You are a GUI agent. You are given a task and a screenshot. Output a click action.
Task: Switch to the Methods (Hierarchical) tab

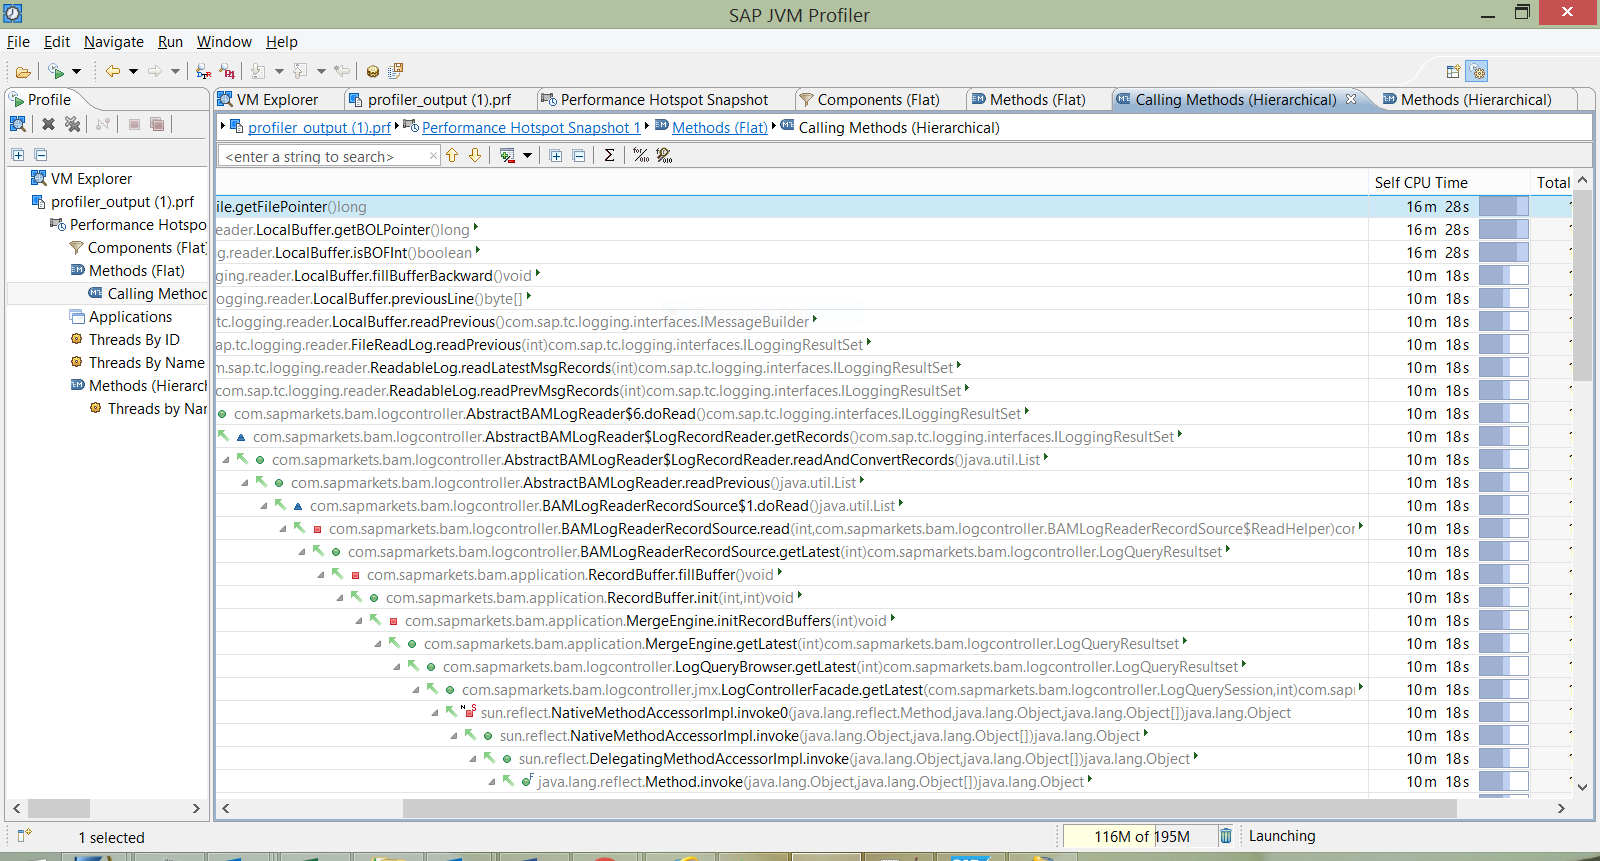(x=1466, y=100)
